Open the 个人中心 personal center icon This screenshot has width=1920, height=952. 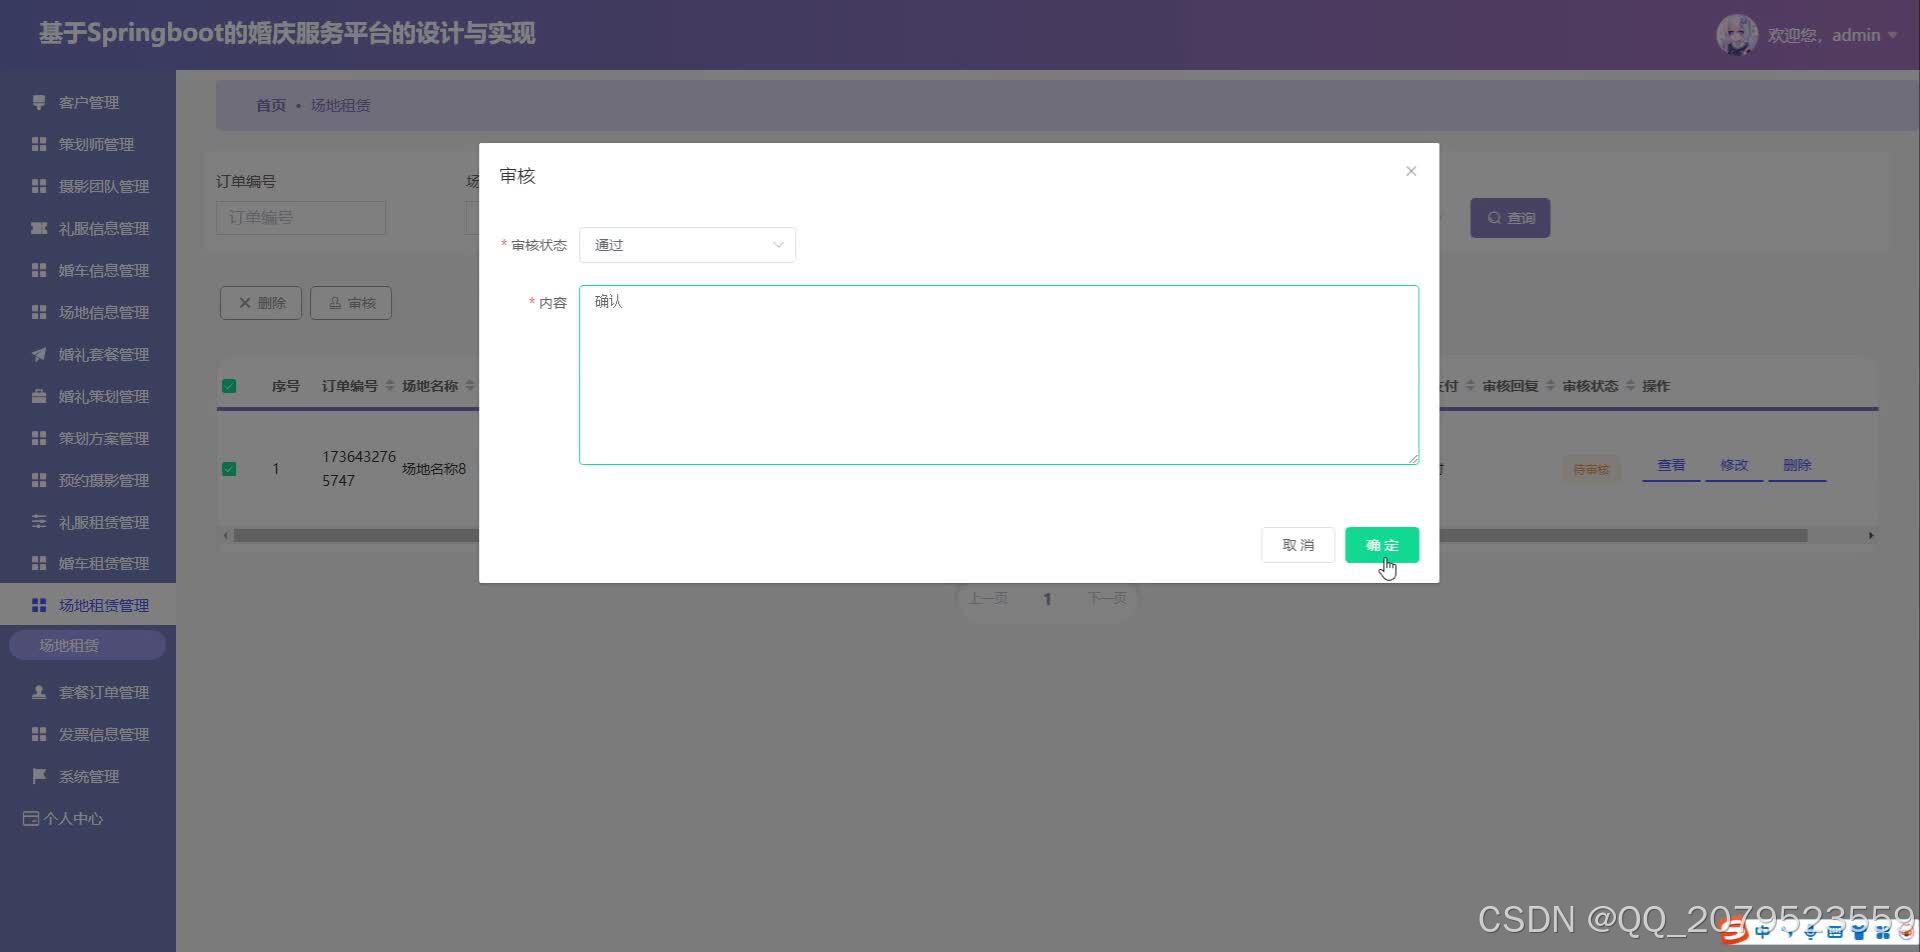[x=28, y=818]
